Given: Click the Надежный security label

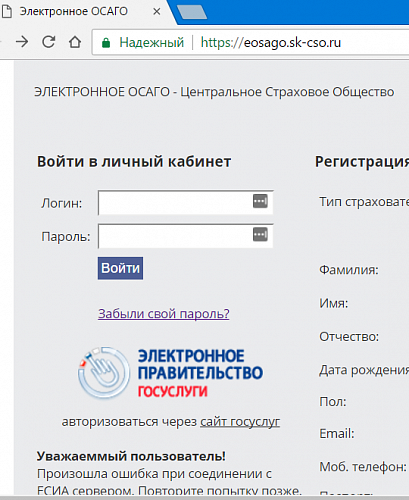Looking at the screenshot, I should [x=152, y=43].
